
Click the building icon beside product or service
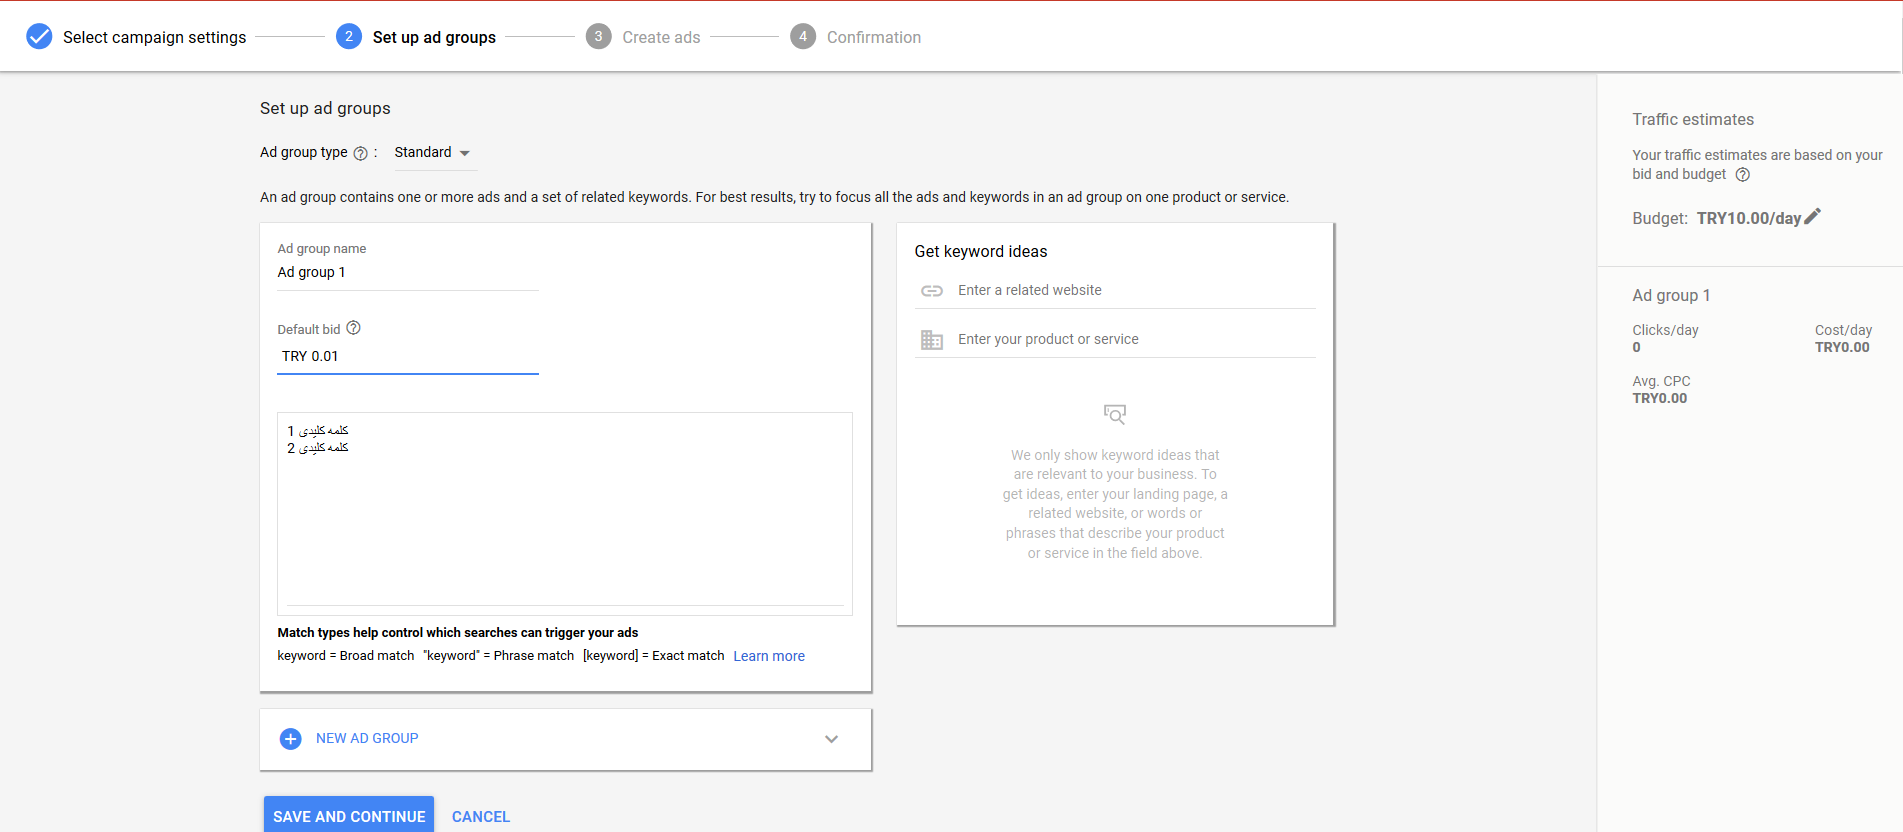pyautogui.click(x=932, y=340)
